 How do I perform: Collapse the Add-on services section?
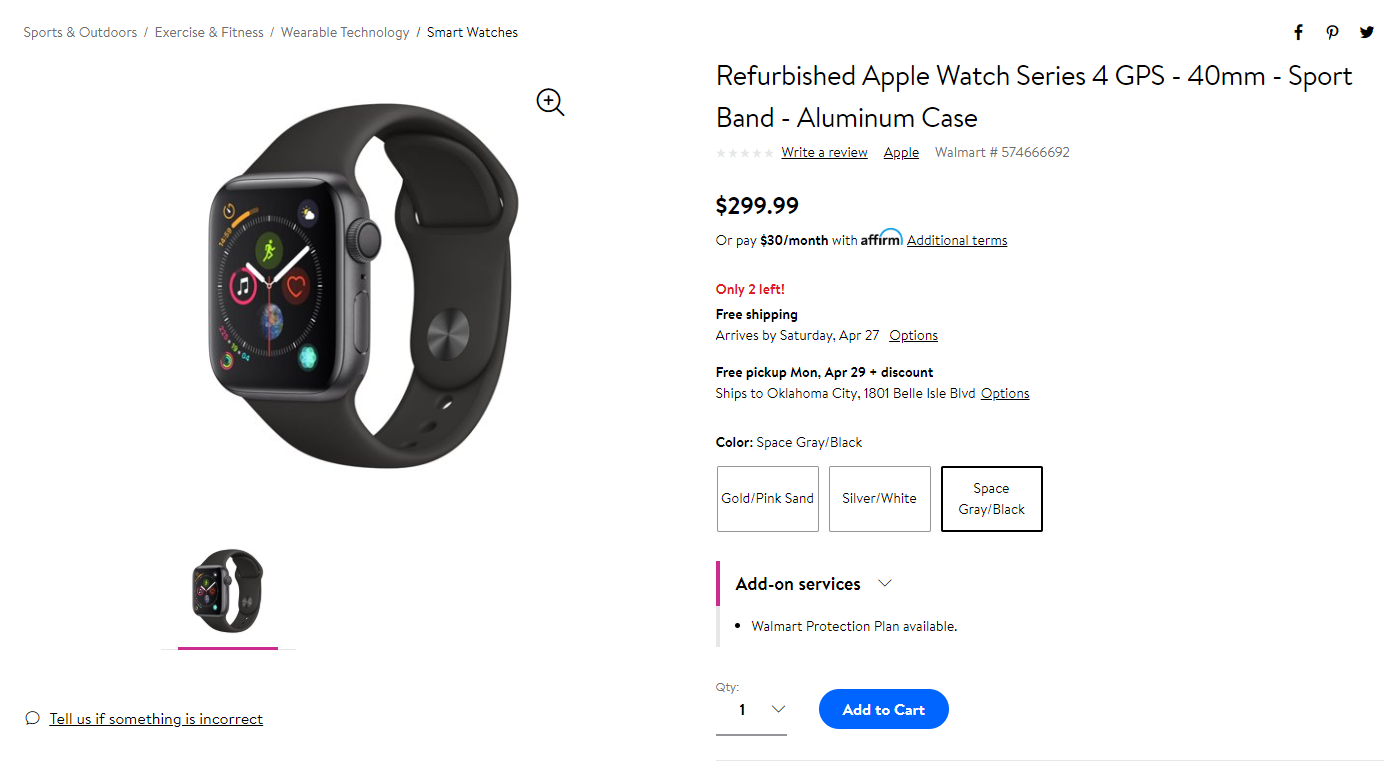[884, 583]
